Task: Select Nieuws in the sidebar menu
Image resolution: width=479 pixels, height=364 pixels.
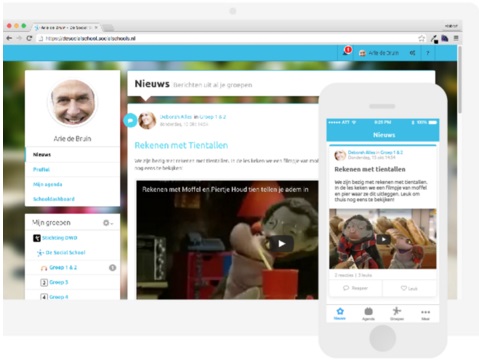Action: click(72, 154)
